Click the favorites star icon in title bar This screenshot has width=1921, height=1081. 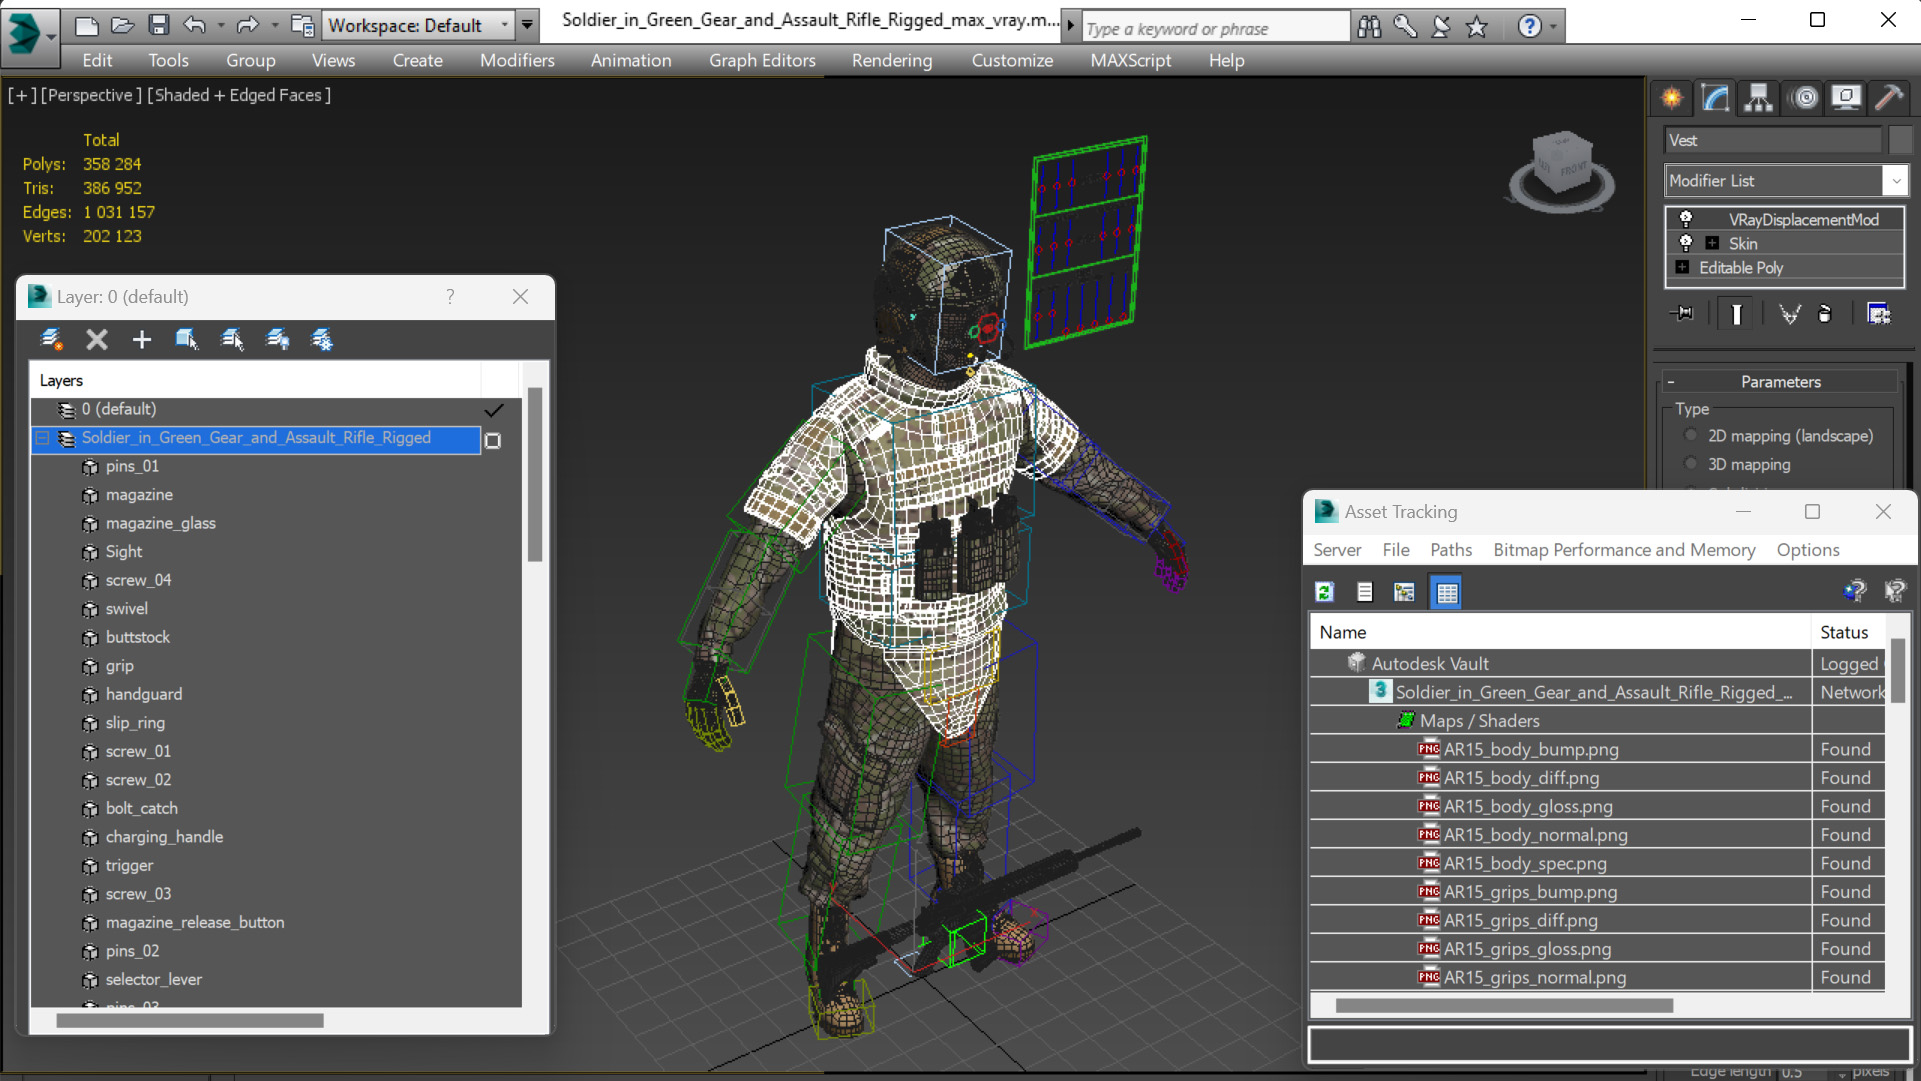tap(1477, 27)
